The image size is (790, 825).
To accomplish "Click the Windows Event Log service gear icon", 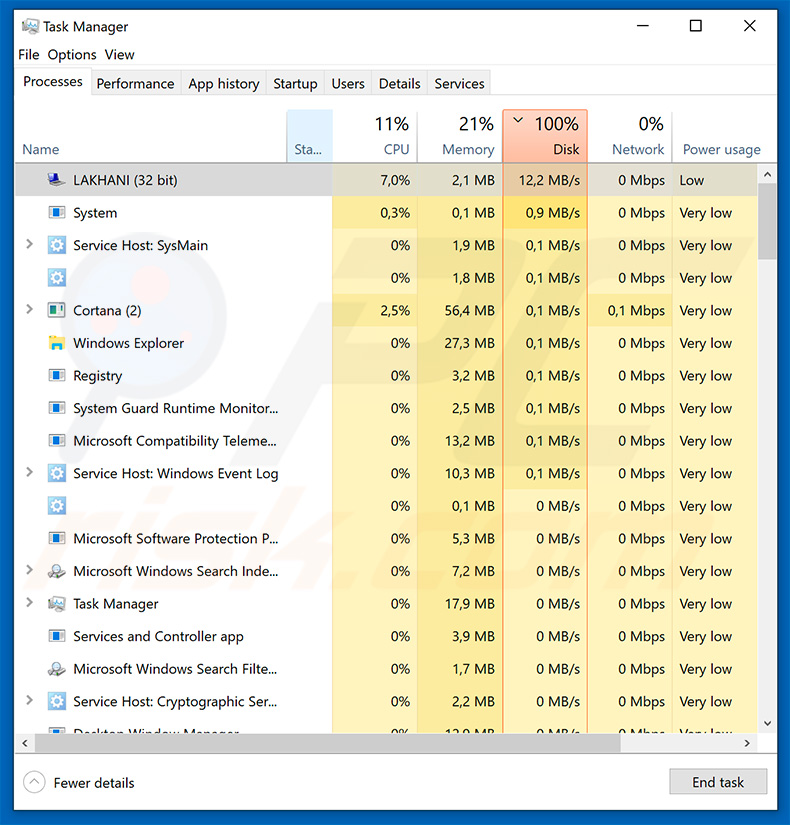I will 56,474.
